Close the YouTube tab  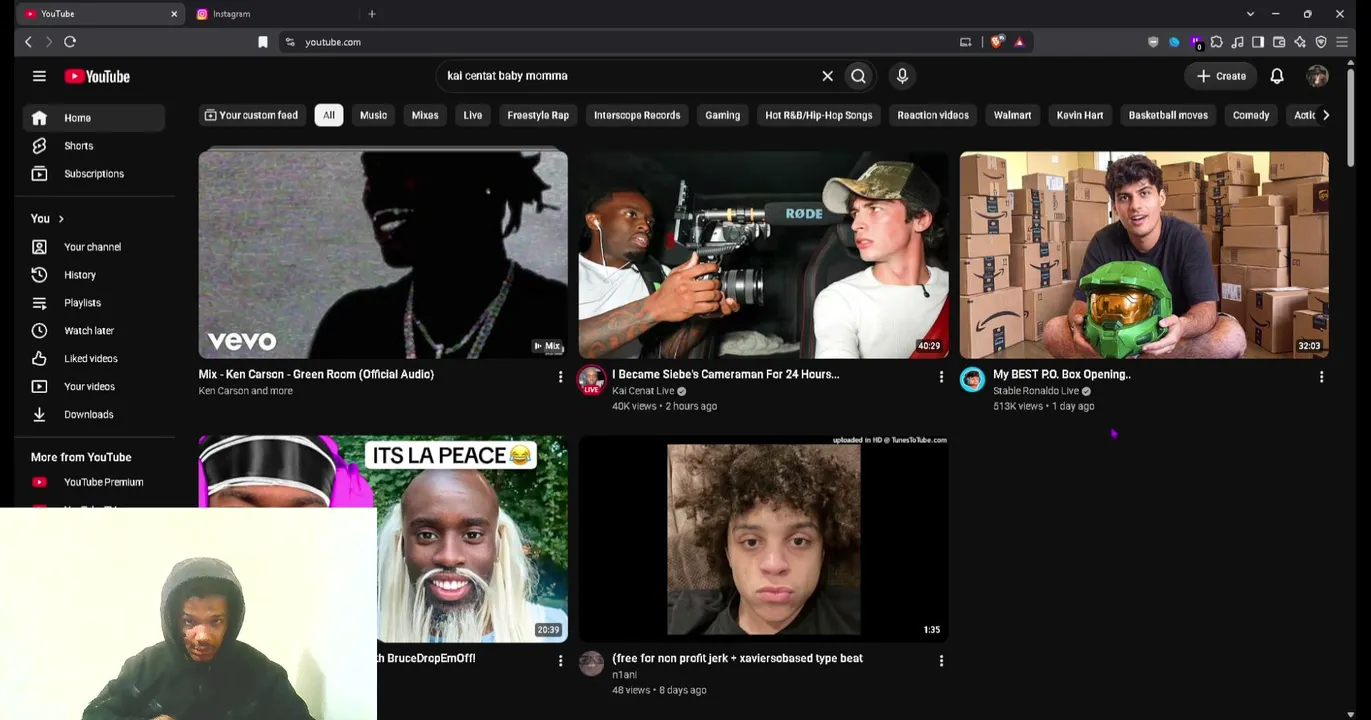[174, 14]
